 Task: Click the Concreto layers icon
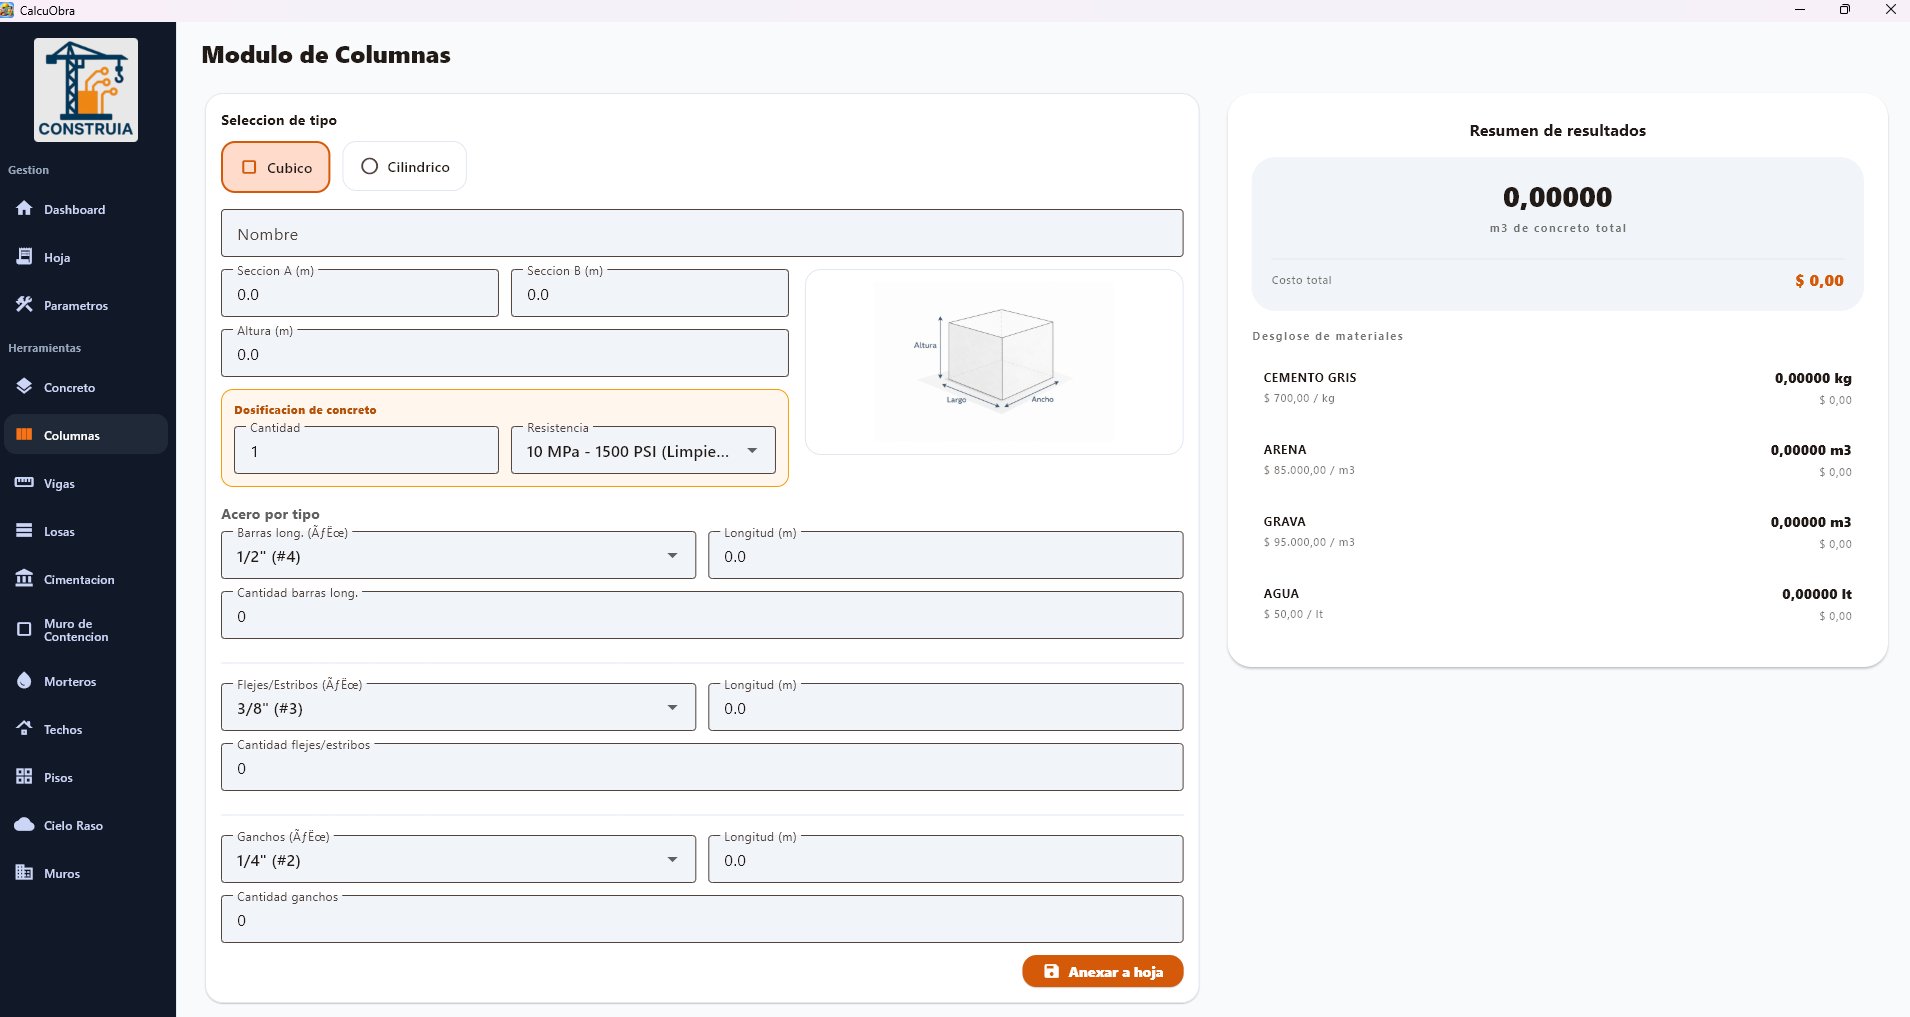pyautogui.click(x=24, y=387)
